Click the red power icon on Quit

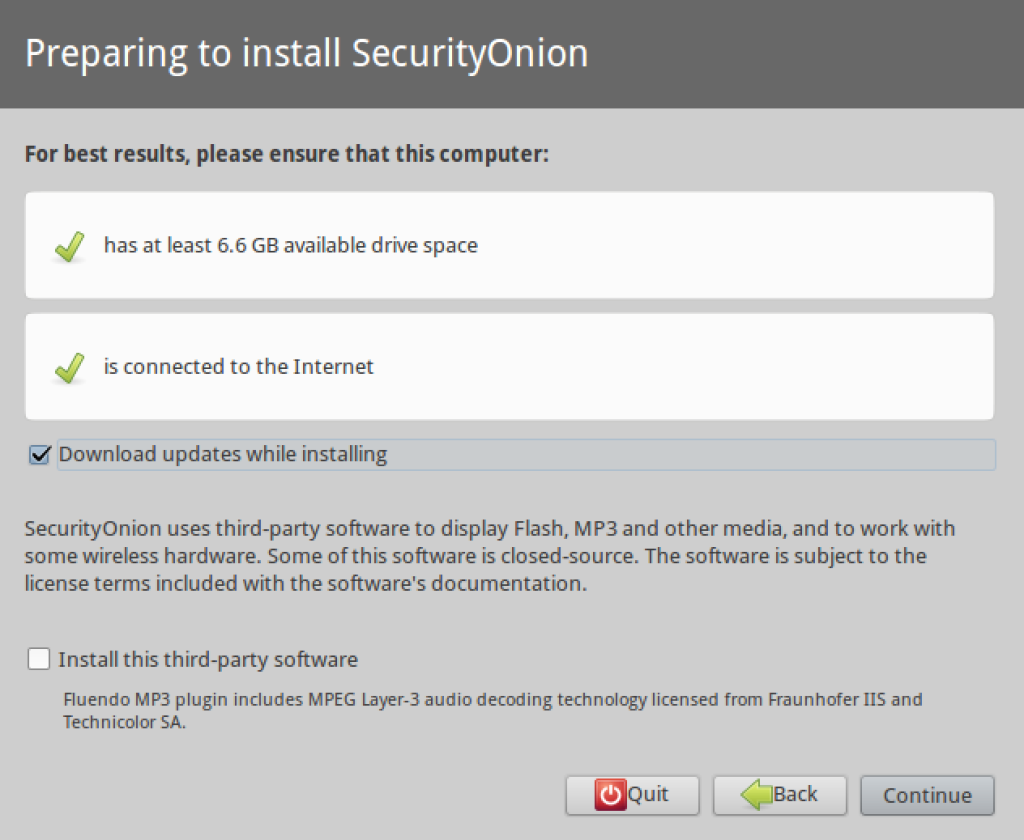pos(609,795)
